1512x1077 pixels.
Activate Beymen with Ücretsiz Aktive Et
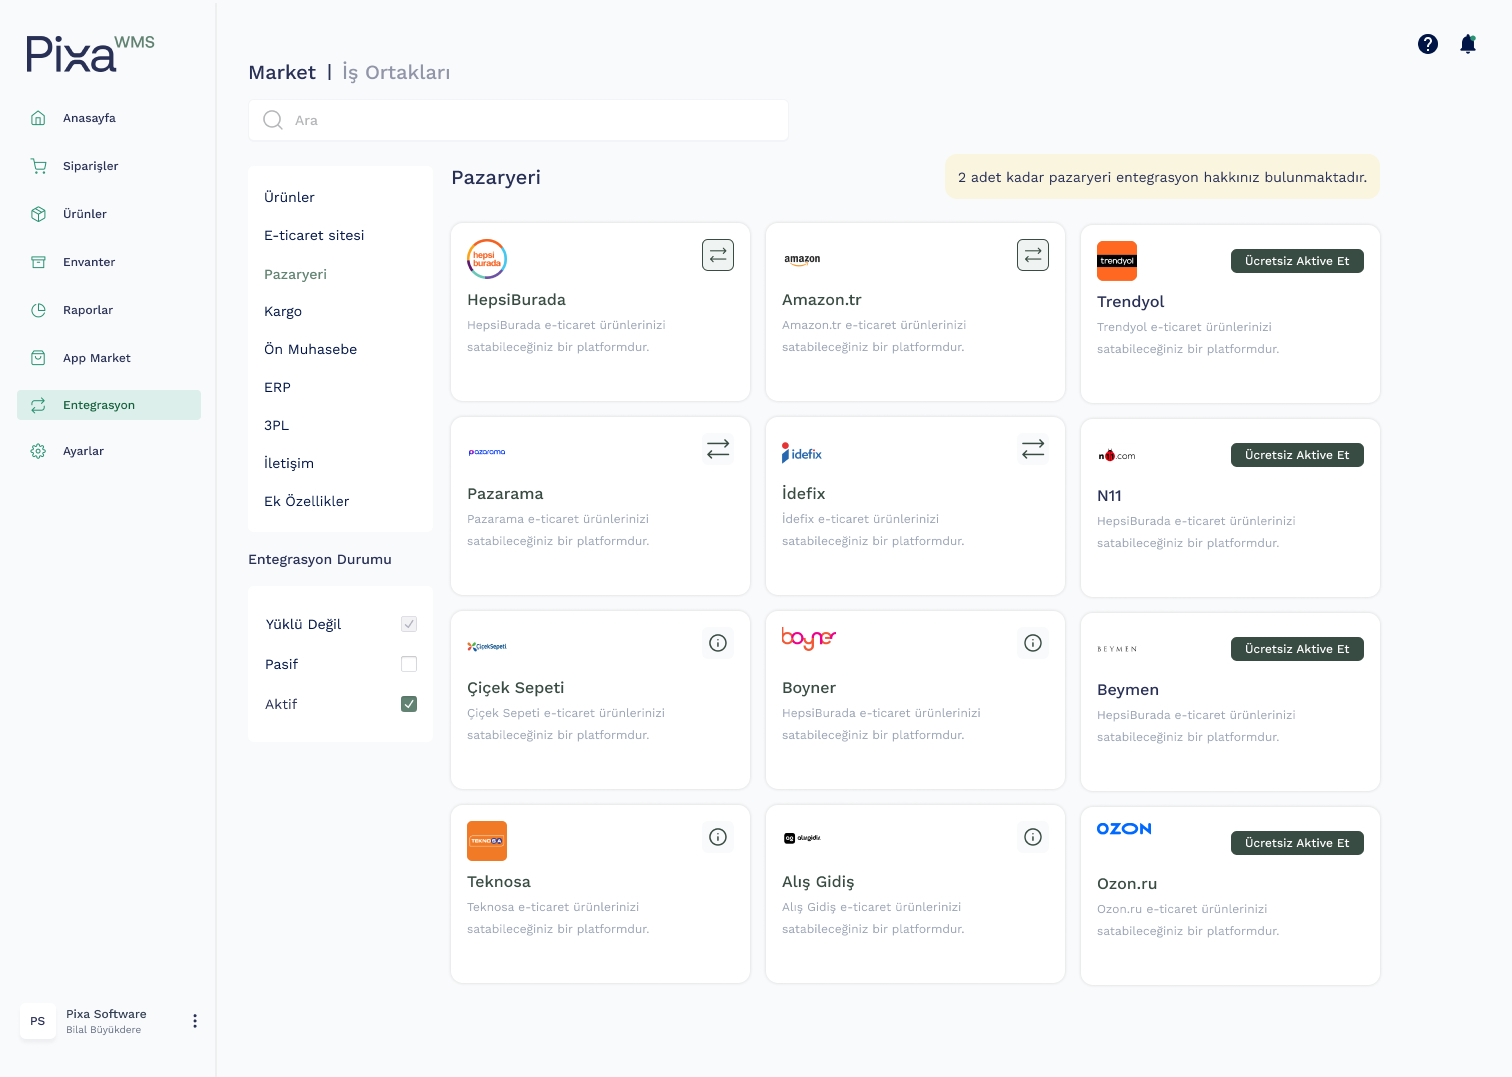1297,649
